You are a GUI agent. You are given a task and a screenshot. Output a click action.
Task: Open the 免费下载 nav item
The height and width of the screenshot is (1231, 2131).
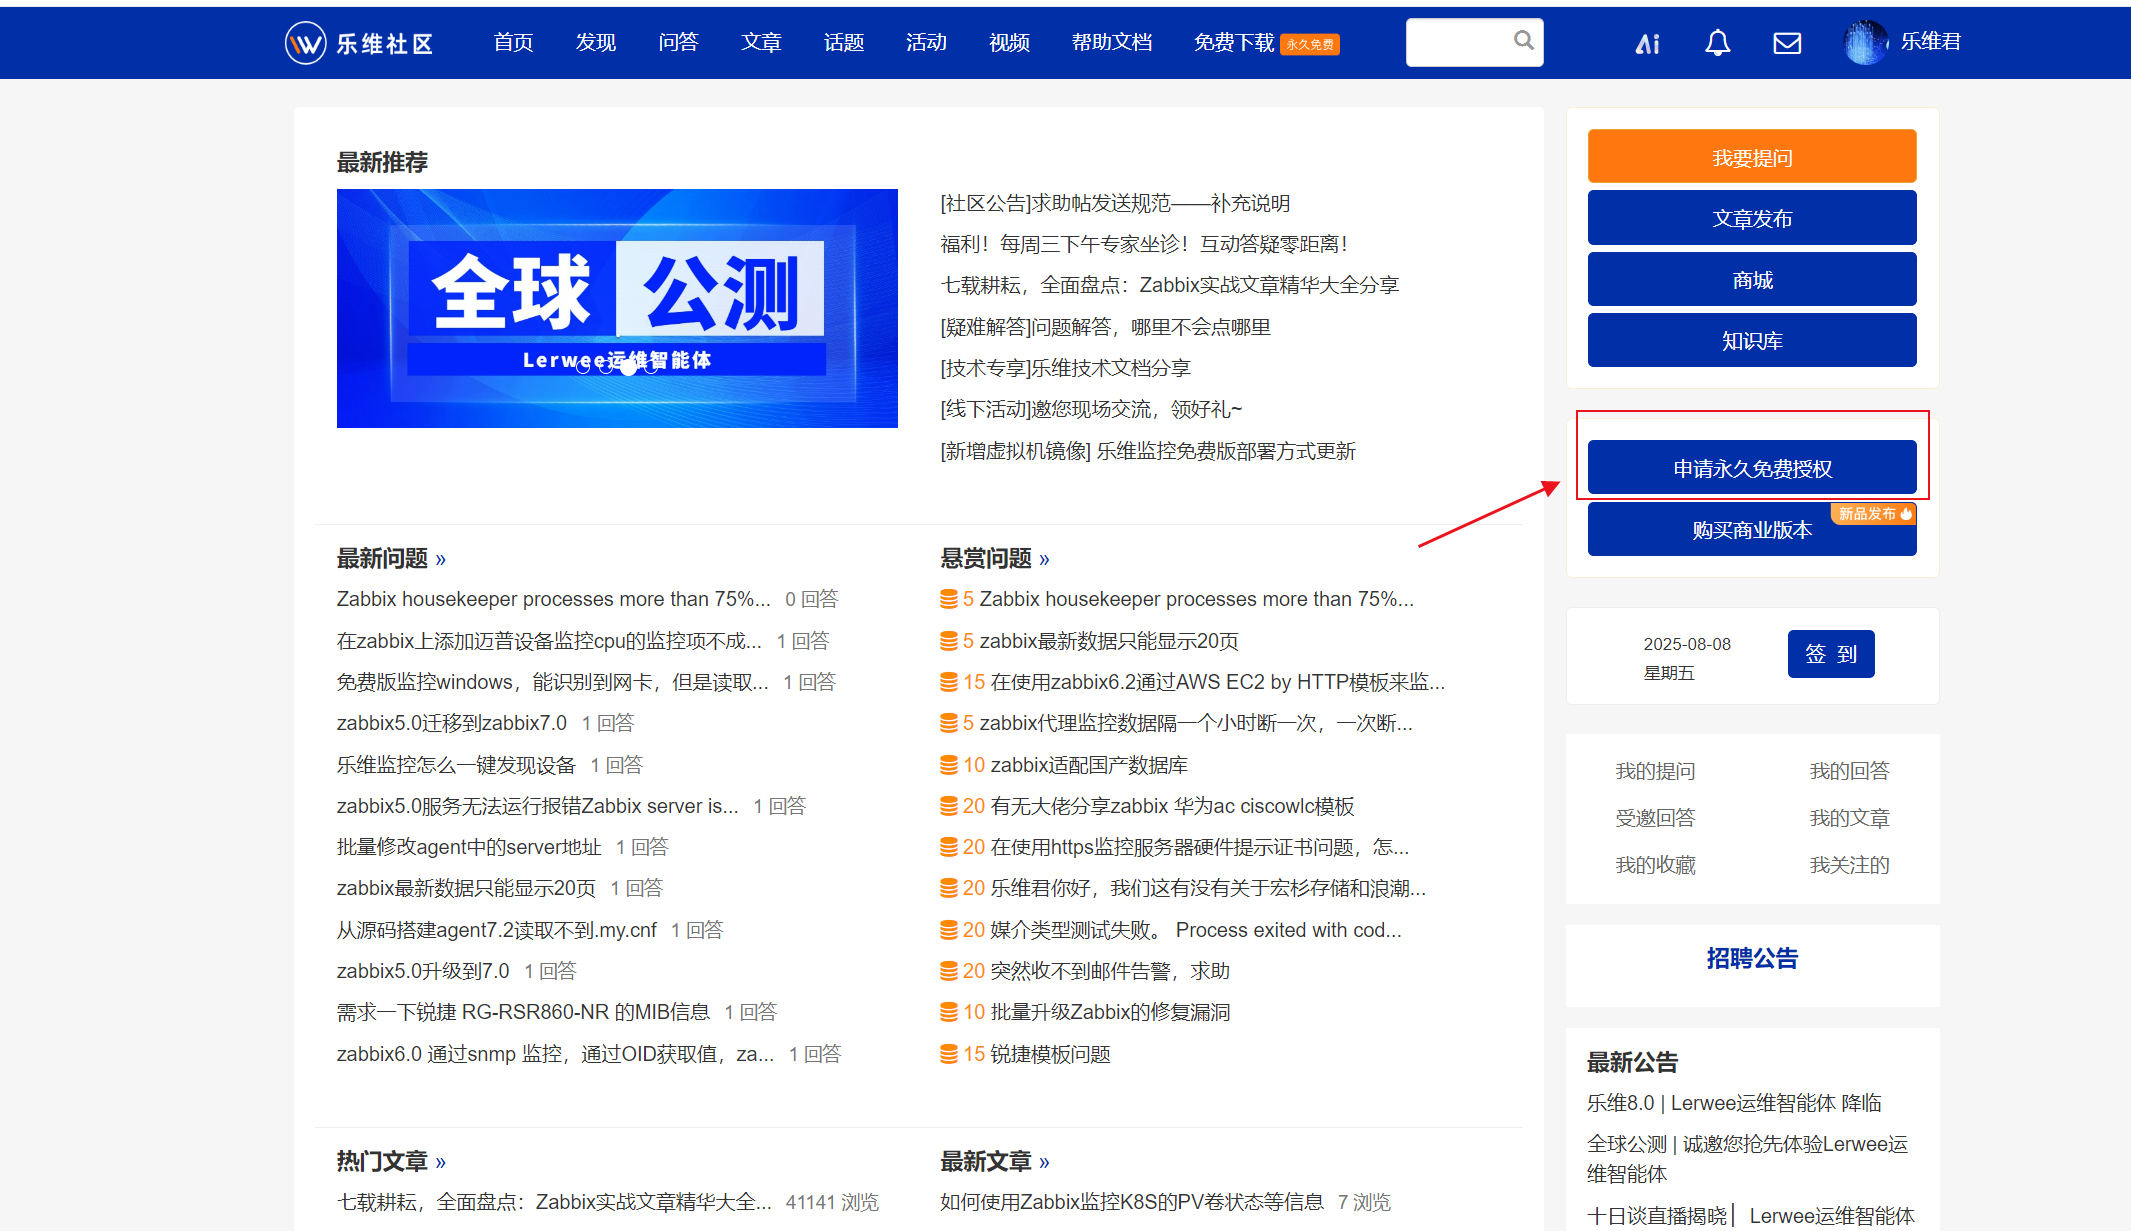pos(1234,42)
